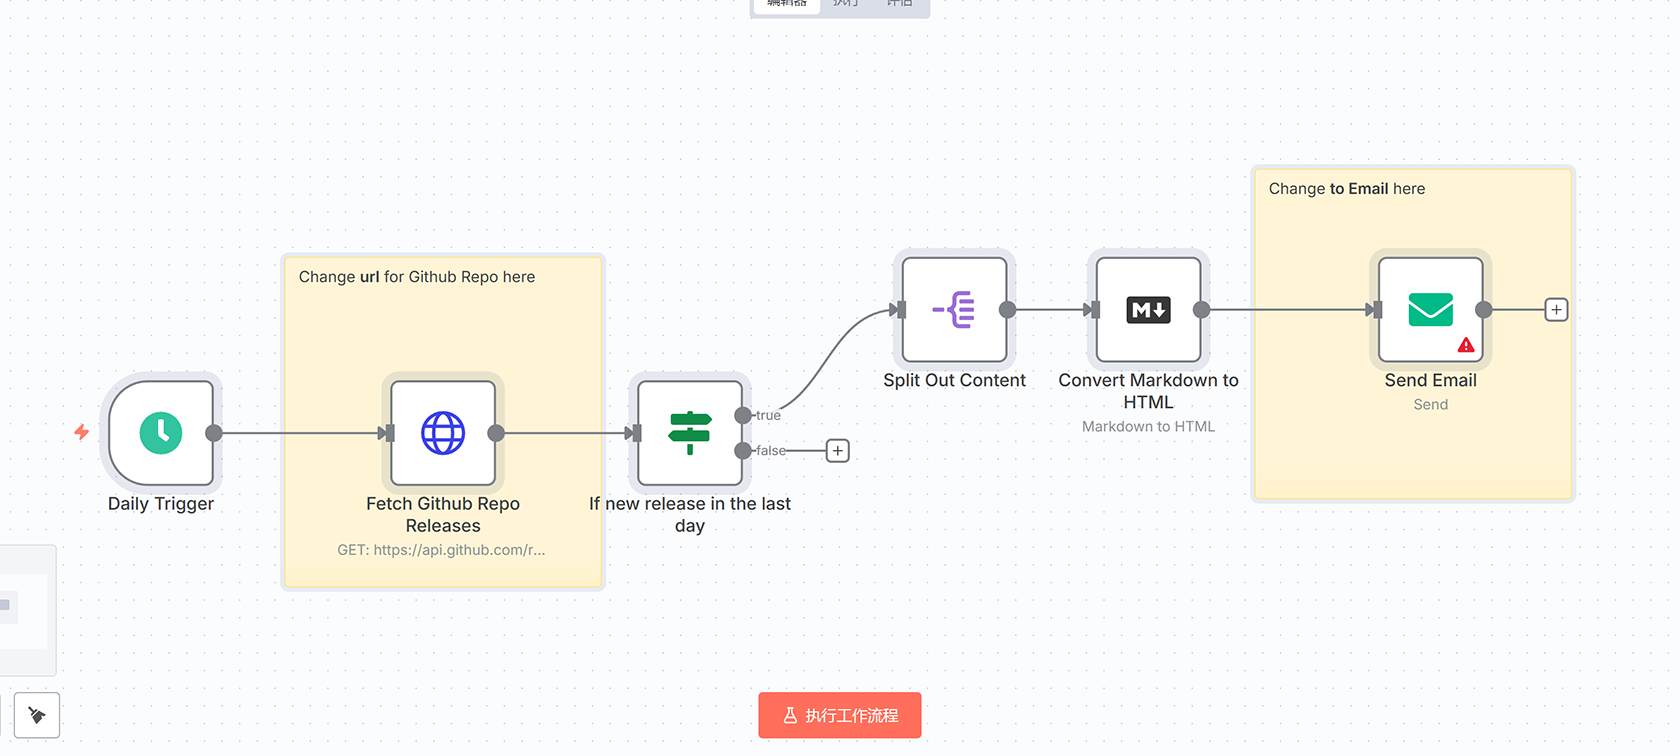
Task: Open the 评估 tab
Action: point(899,4)
